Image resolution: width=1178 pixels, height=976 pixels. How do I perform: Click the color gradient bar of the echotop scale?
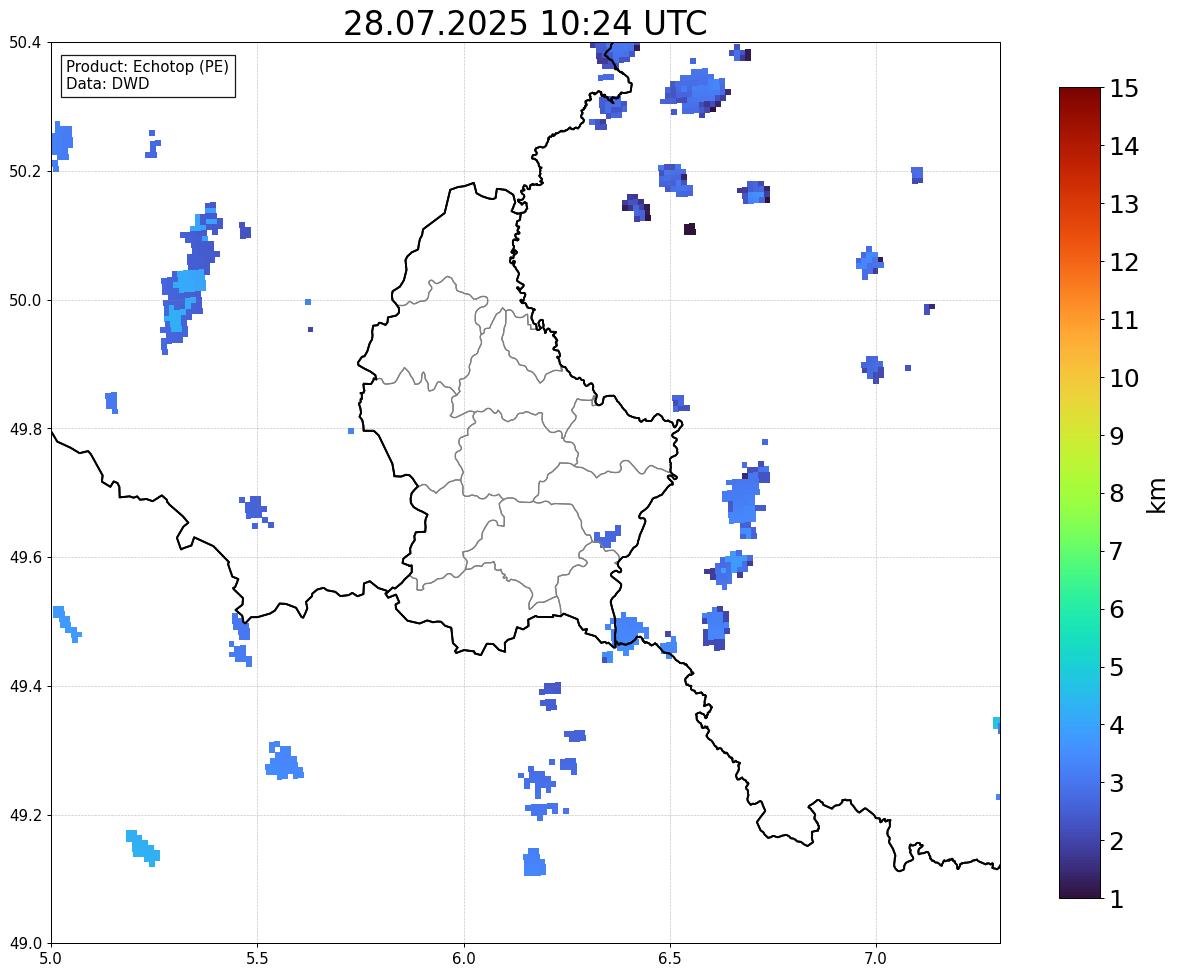(1080, 493)
